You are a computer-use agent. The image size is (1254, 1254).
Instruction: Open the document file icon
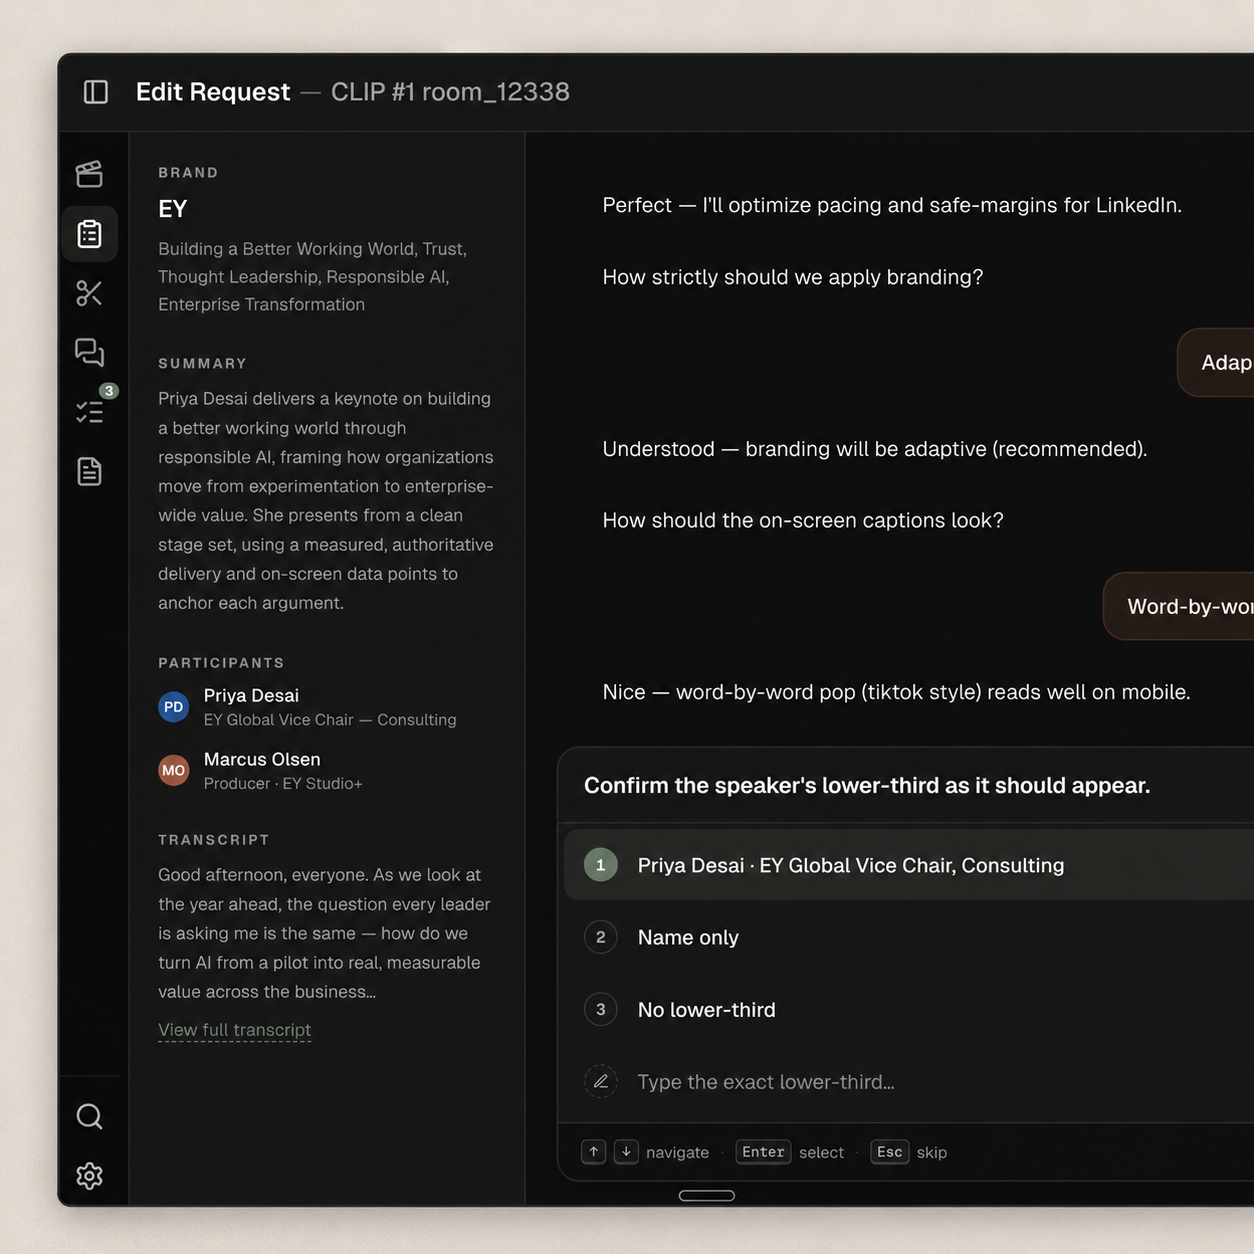(x=90, y=471)
